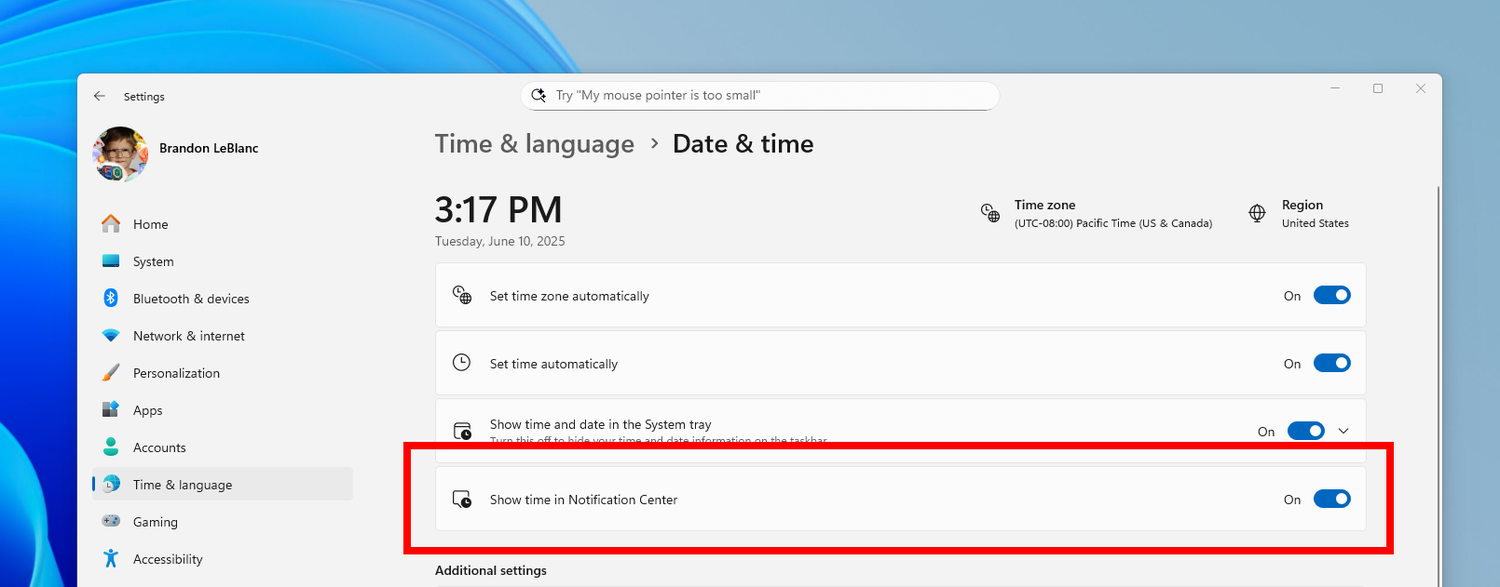Click the Date & time page title

pos(743,144)
